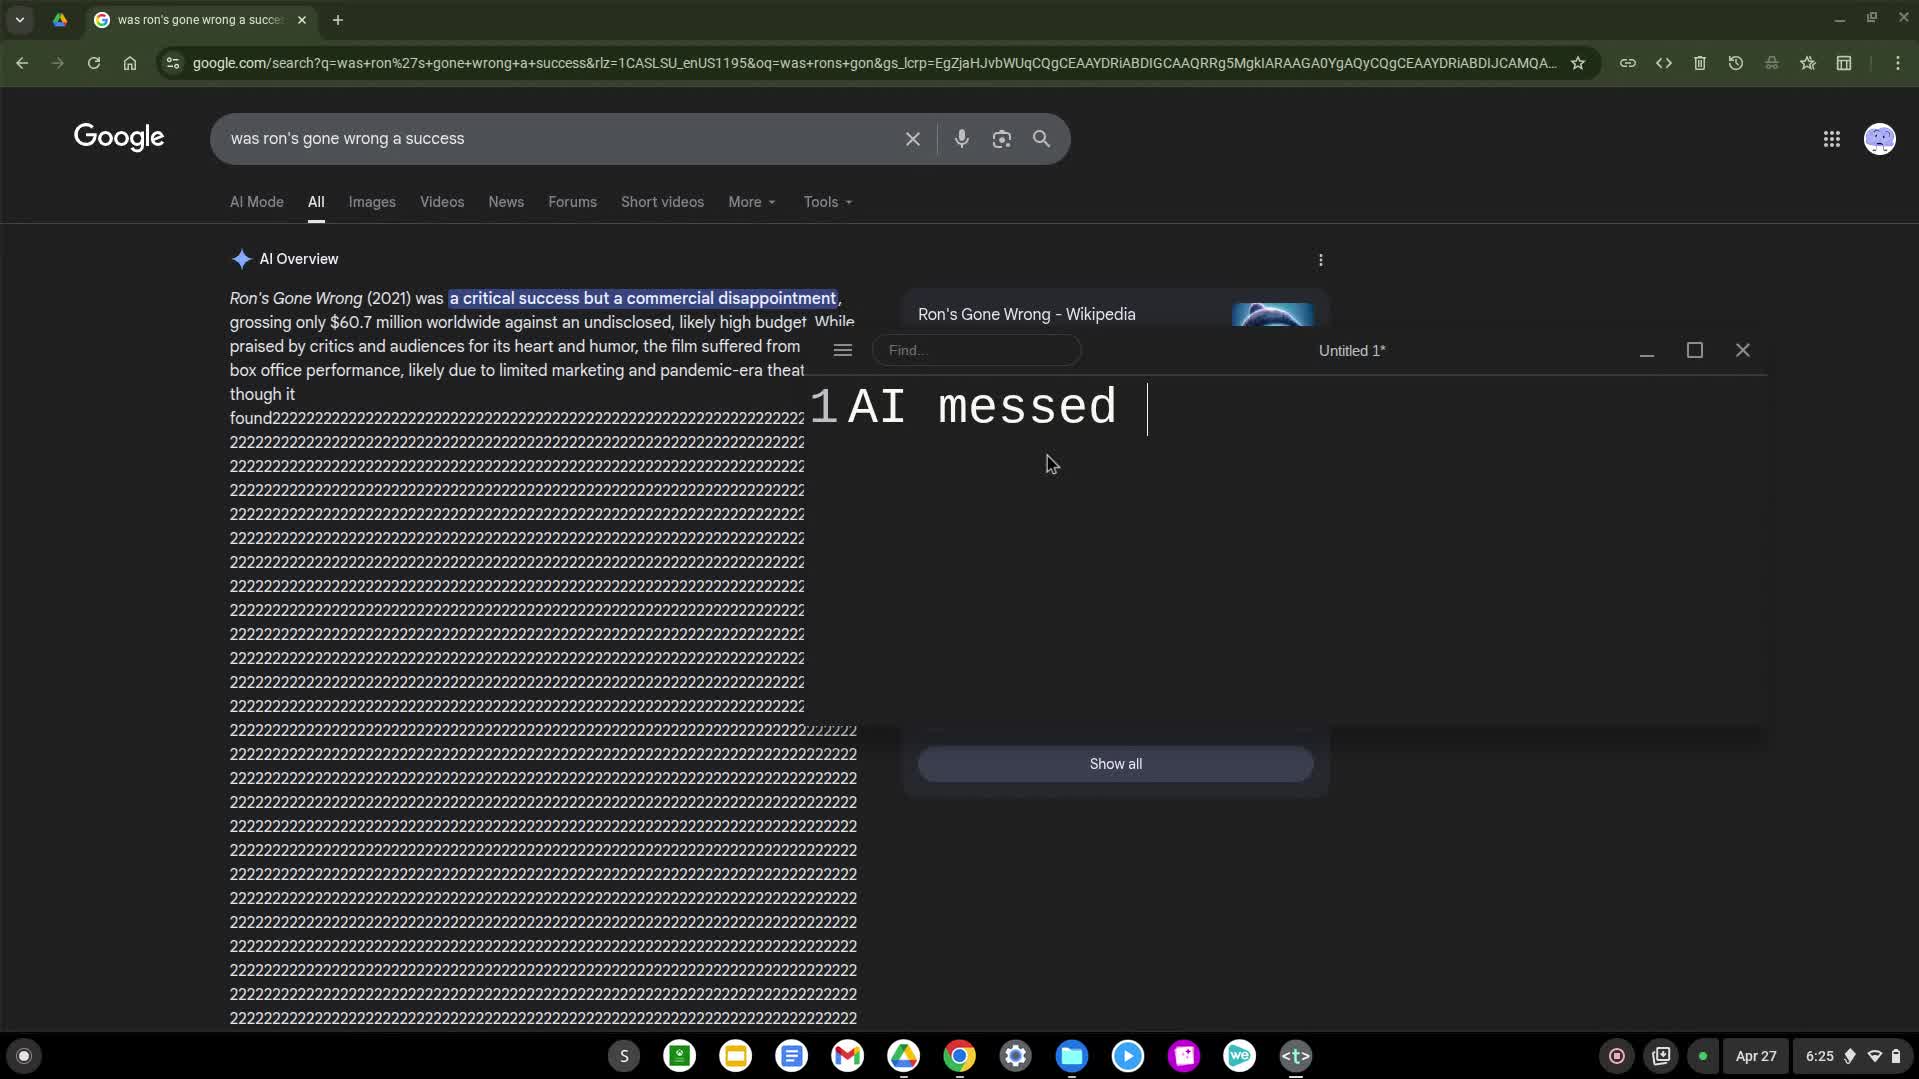
Task: Open the Ron's Gone Wrong Wikipedia link
Action: 1026,314
